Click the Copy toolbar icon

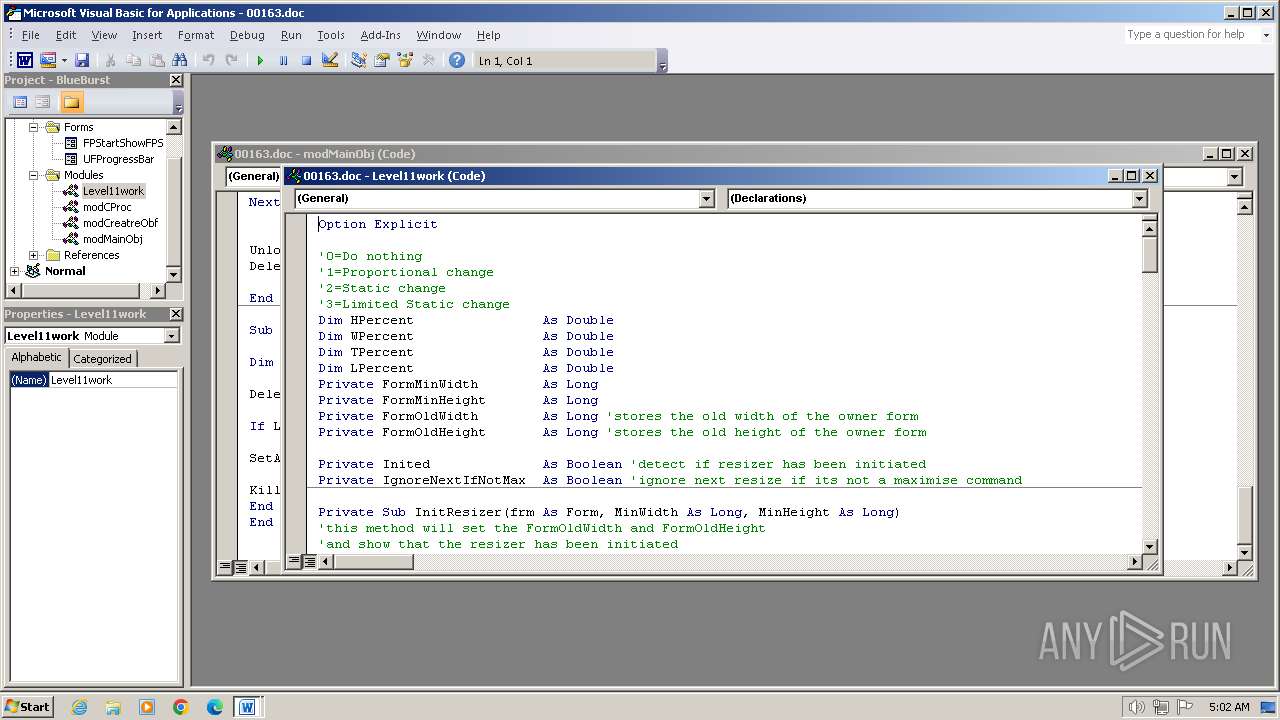pos(134,61)
